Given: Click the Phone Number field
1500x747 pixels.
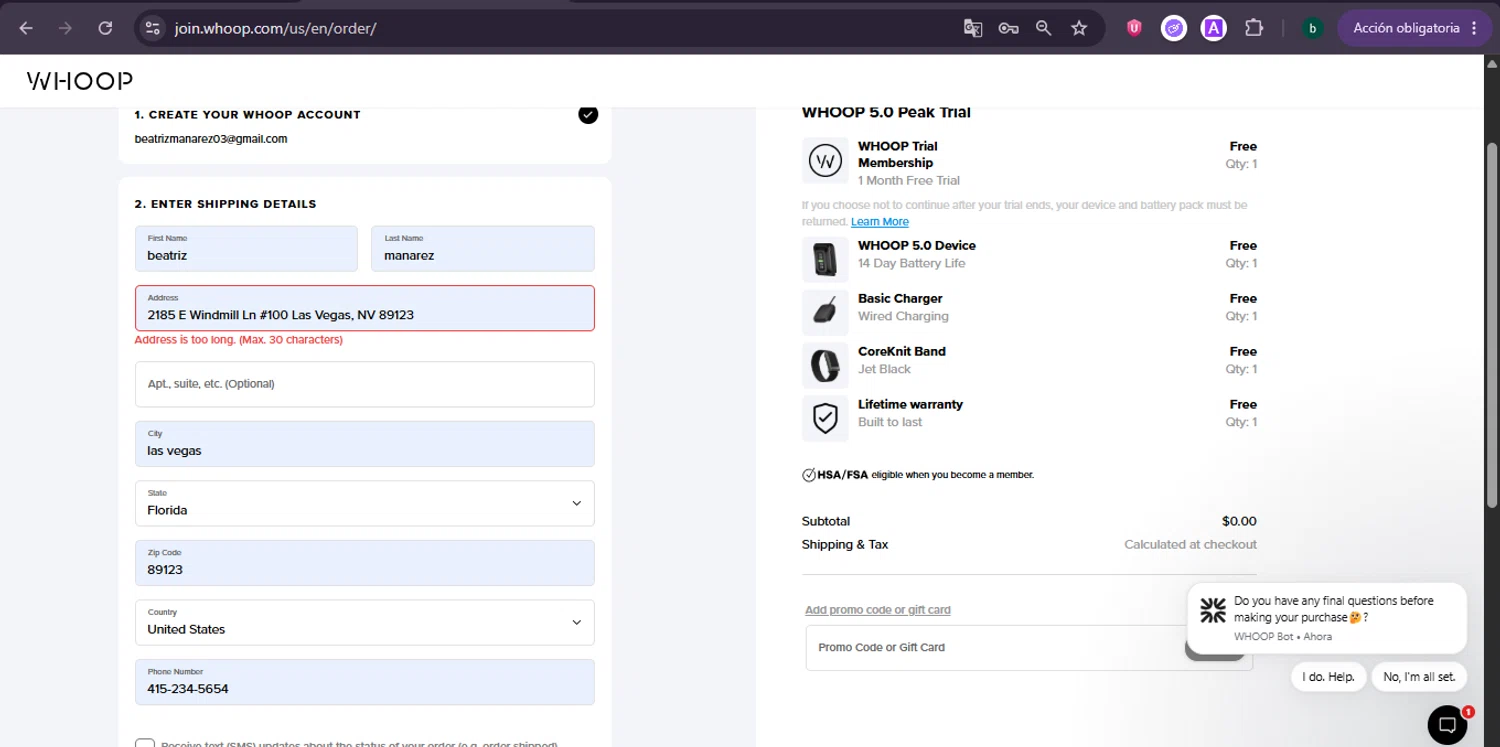Looking at the screenshot, I should [x=365, y=682].
